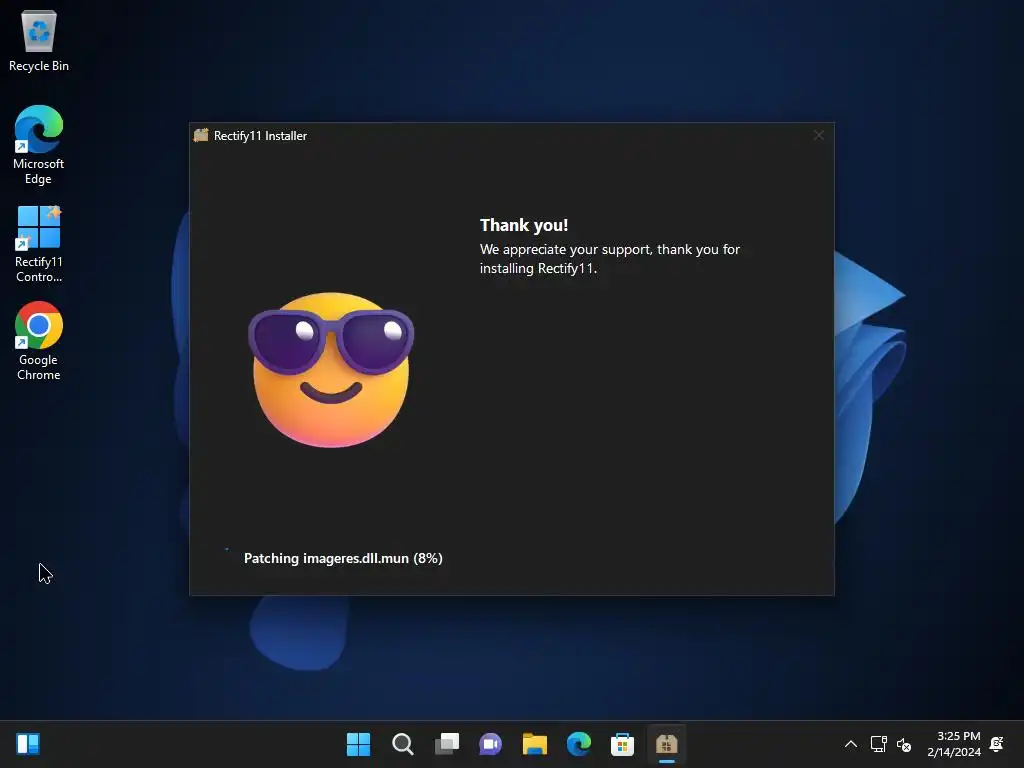Click the 'Thank you!' heading
Viewport: 1024px width, 768px height.
tap(524, 225)
